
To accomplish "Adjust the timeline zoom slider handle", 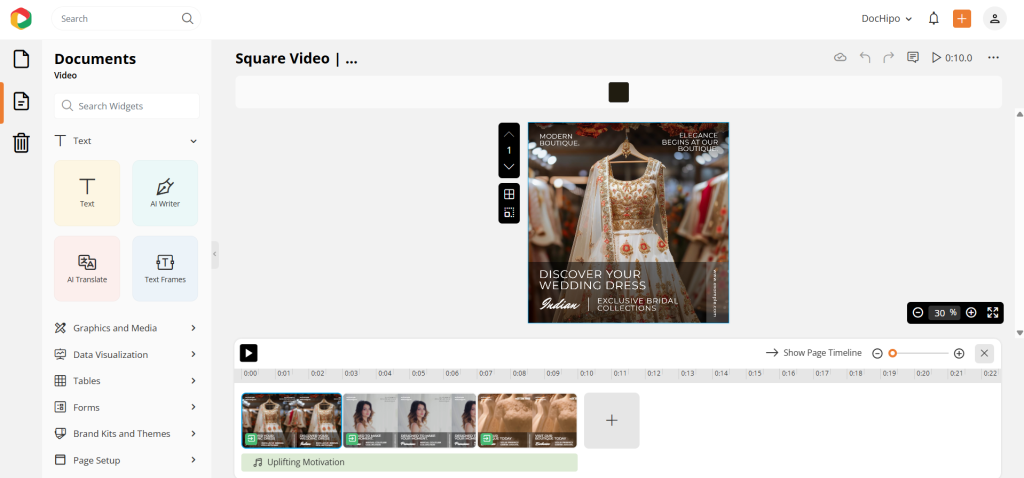I will (893, 353).
